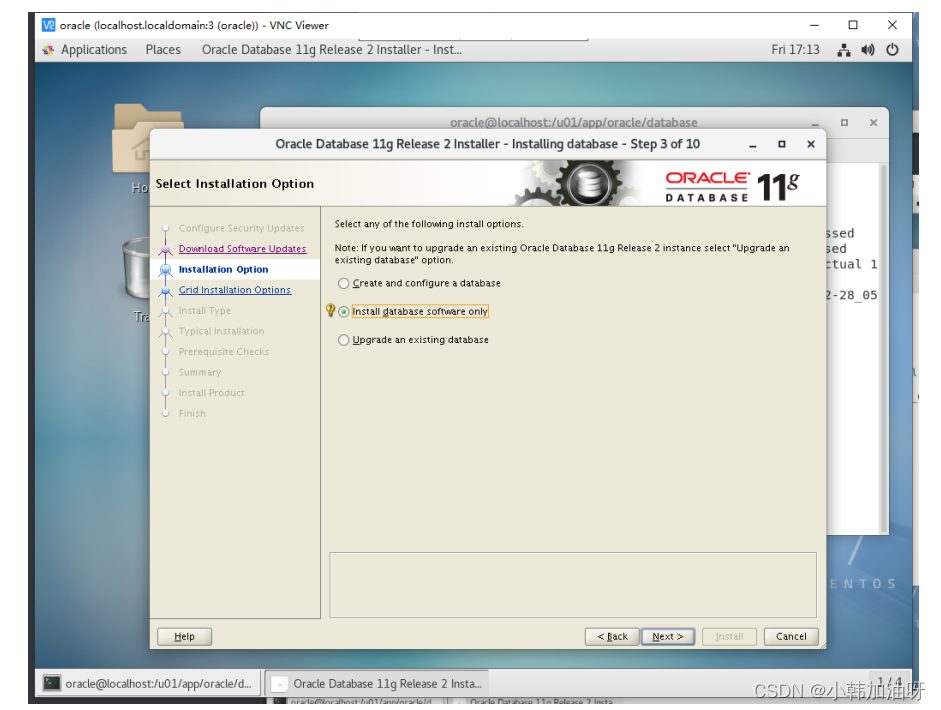Maximize the terminal window behind installer
Viewport: 941px width, 710px height.
click(844, 122)
